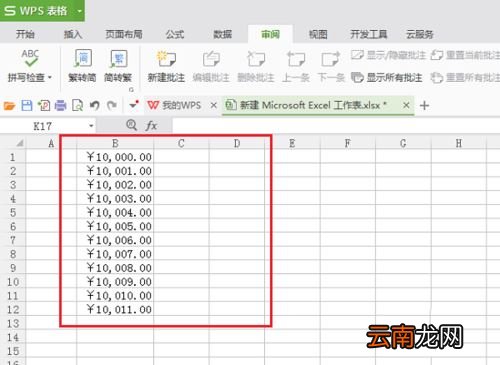Click cell with ¥10,000.00
Viewport: 500px width, 365px height.
pyautogui.click(x=115, y=157)
